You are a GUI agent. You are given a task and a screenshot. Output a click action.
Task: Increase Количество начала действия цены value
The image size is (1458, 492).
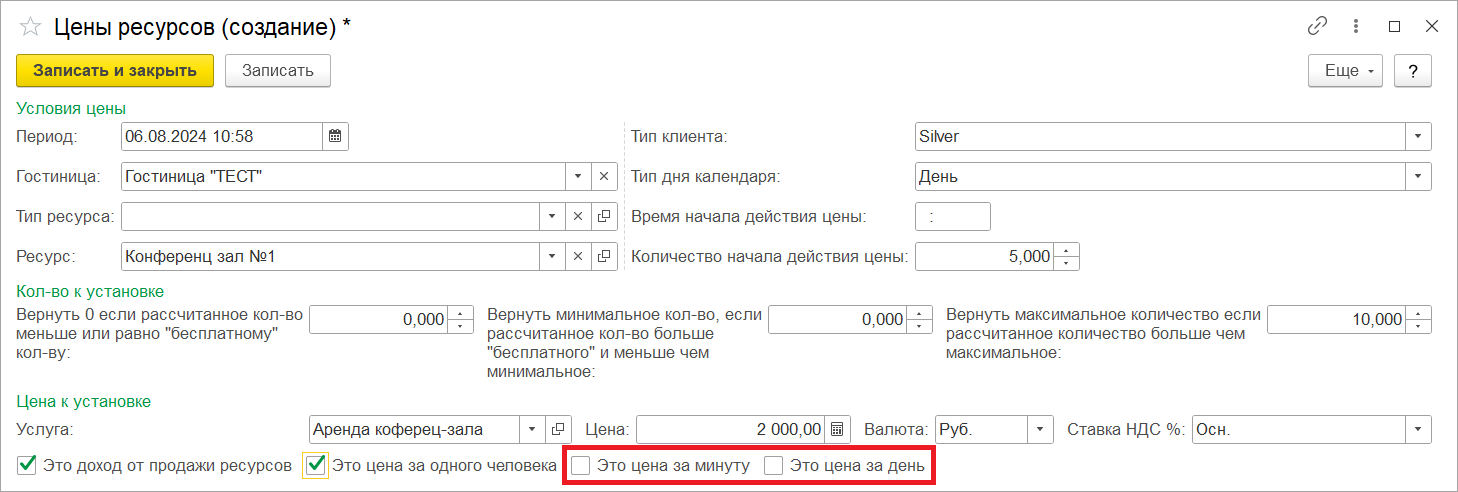(1068, 250)
